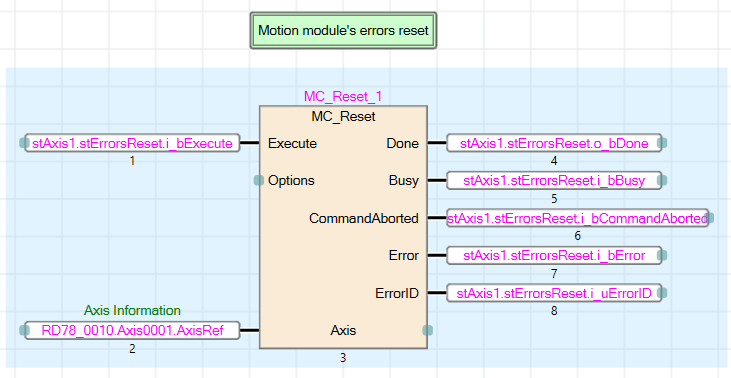Click connector on o_bDone variable
731x378 pixels.
coord(662,143)
